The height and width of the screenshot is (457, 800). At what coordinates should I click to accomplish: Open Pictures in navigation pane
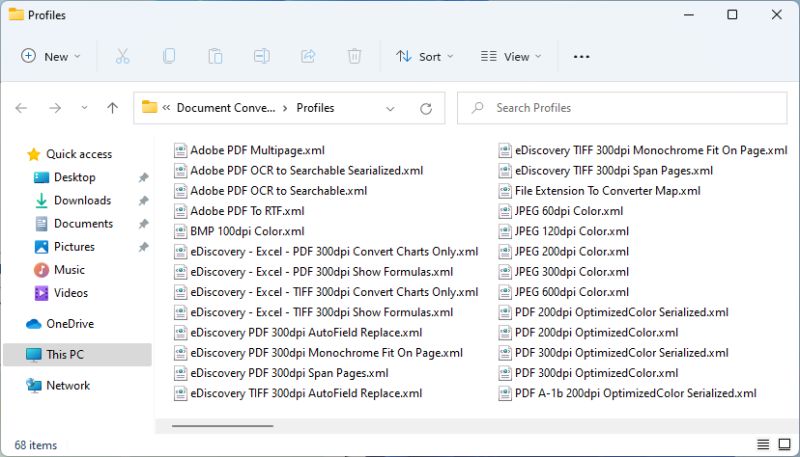tap(74, 247)
